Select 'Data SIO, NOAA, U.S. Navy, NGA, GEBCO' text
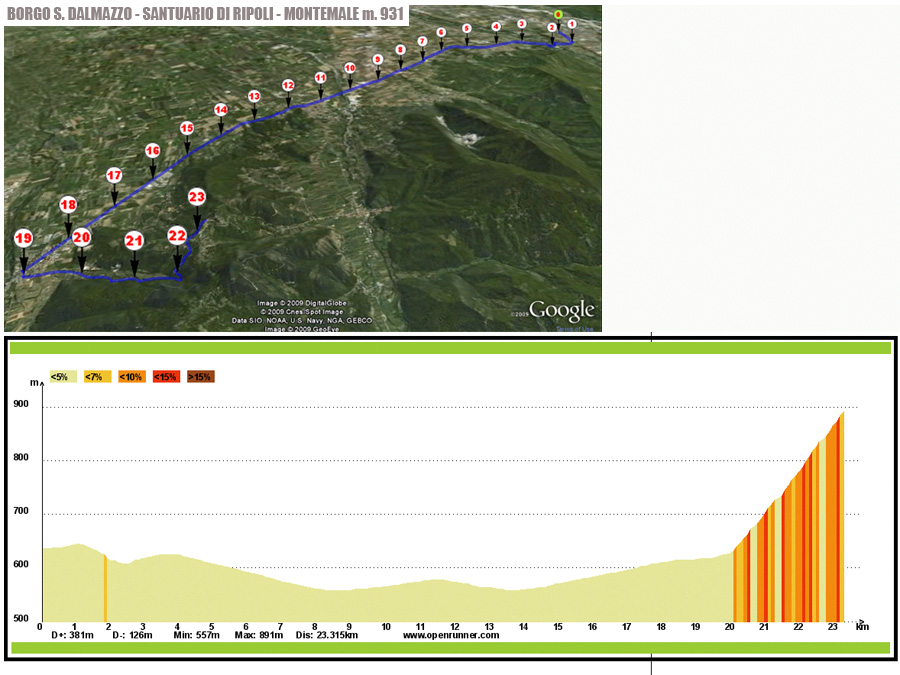The width and height of the screenshot is (900, 675). tap(302, 320)
